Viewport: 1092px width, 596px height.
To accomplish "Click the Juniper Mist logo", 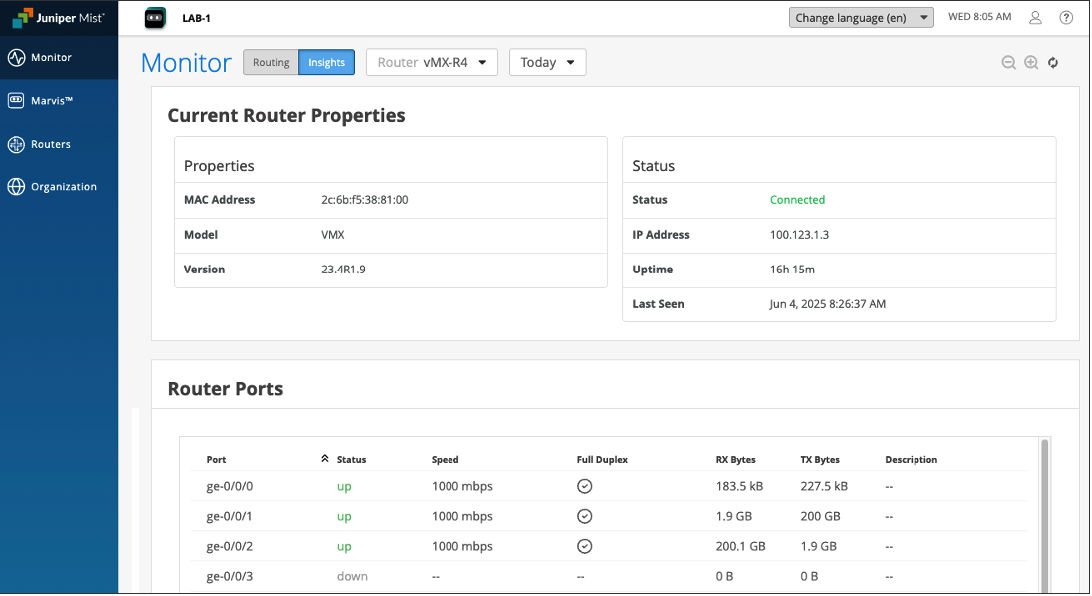I will 58,18.
